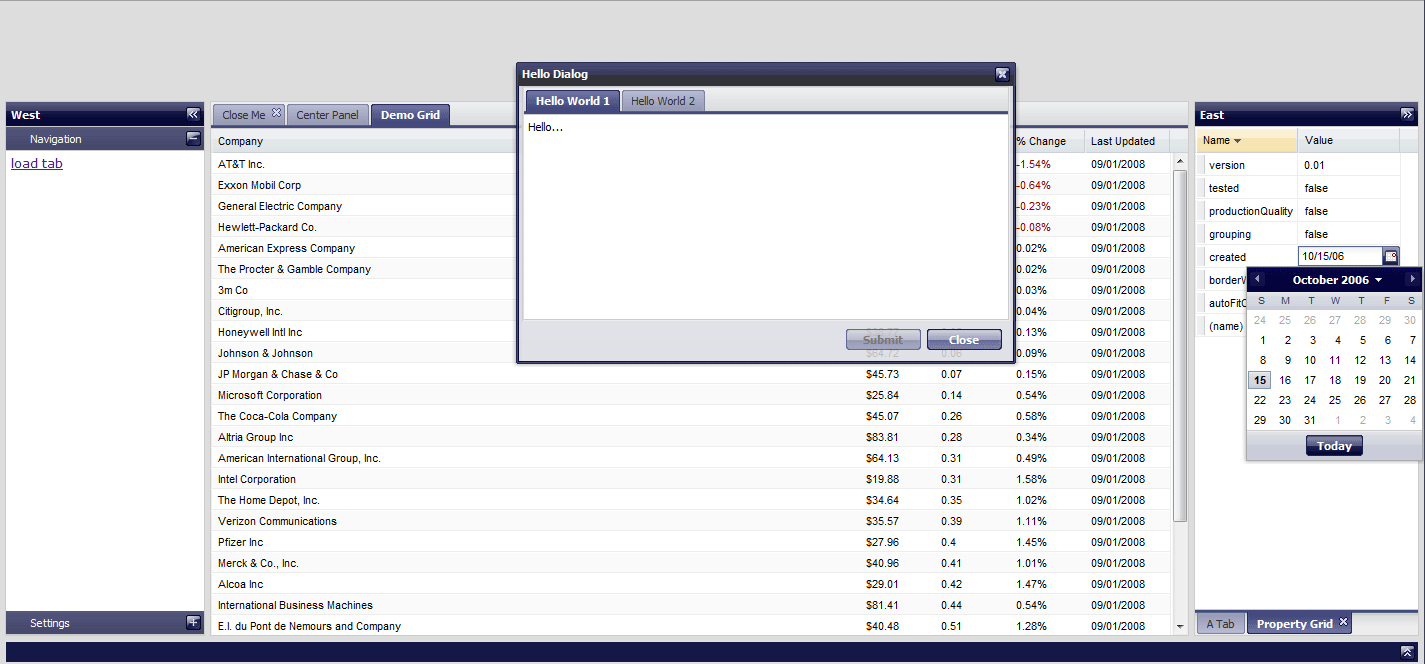Image resolution: width=1425 pixels, height=664 pixels.
Task: Click the -1.54% change cell
Action: pyautogui.click(x=1033, y=164)
